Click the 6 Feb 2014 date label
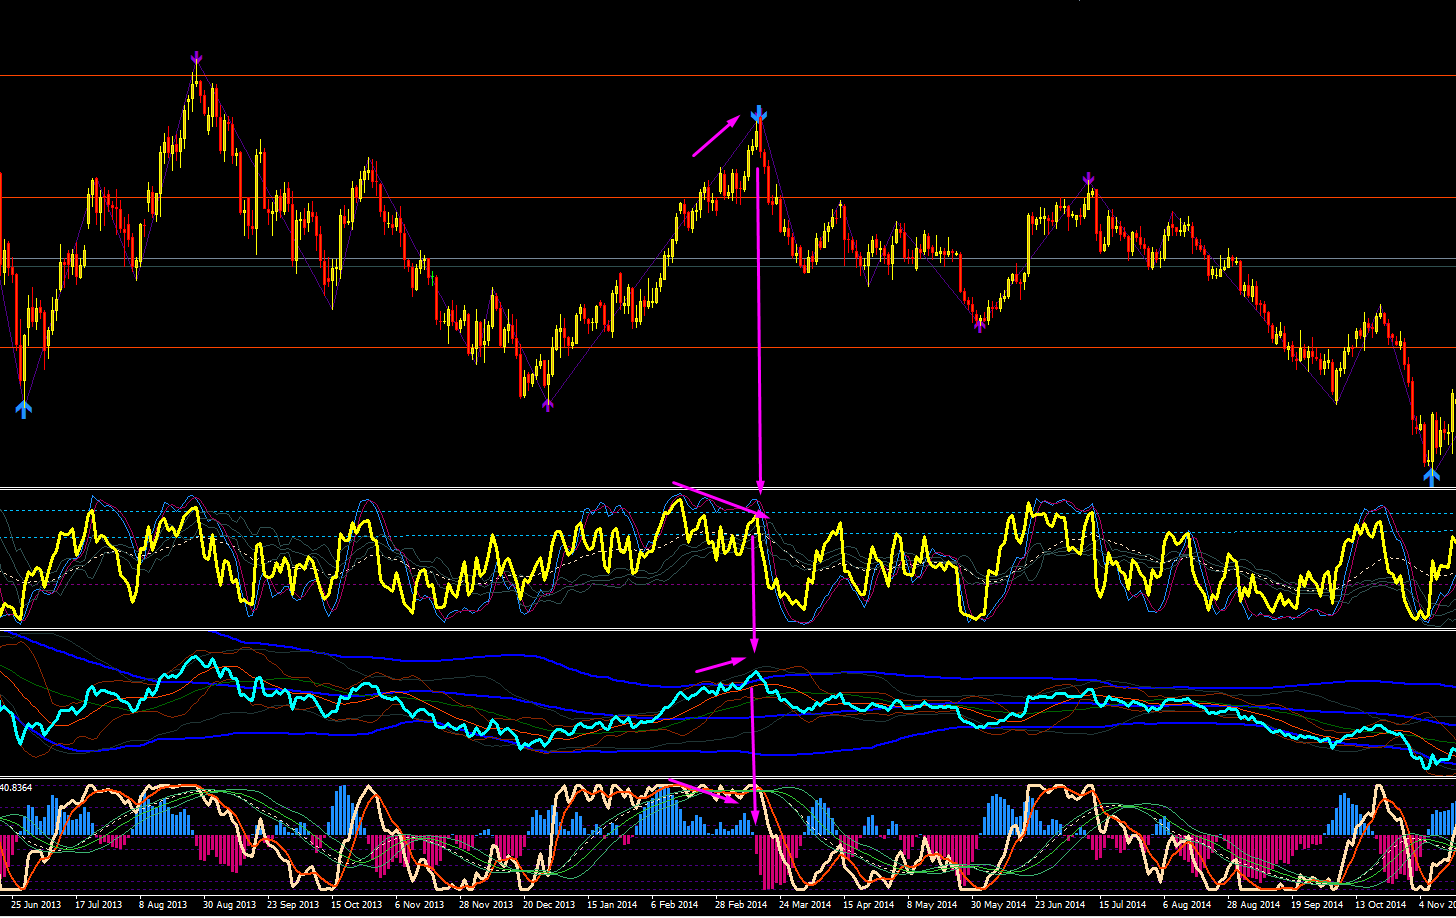1456x918 pixels. 675,905
